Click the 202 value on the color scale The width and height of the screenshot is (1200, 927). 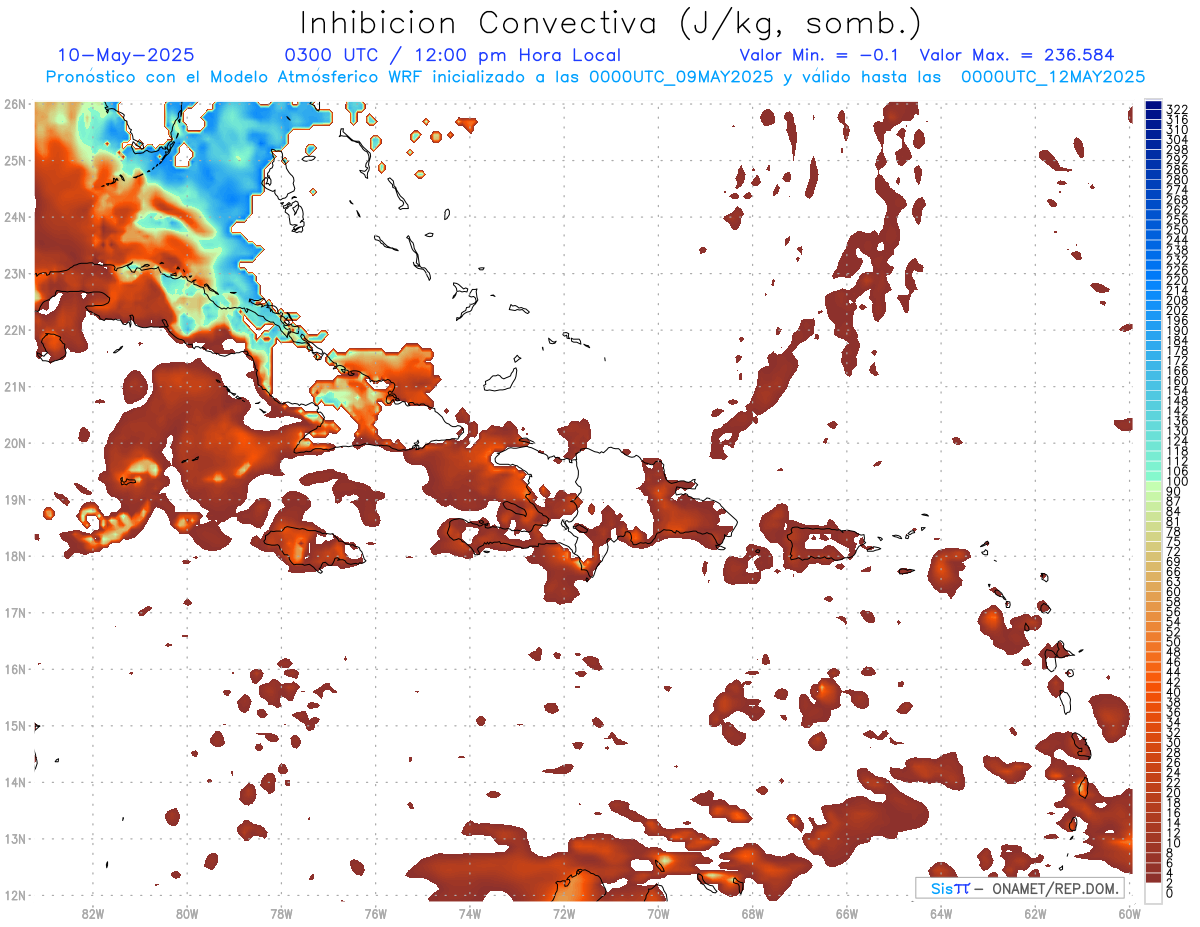point(1177,310)
